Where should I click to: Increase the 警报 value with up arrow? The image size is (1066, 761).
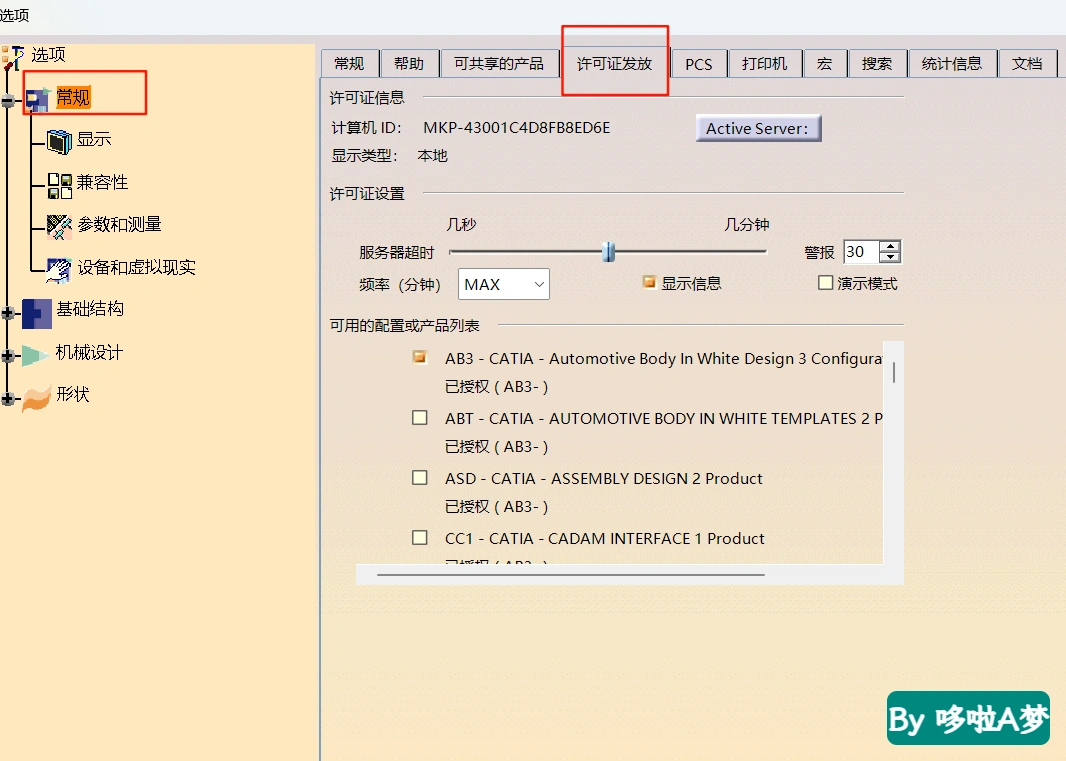[x=889, y=246]
